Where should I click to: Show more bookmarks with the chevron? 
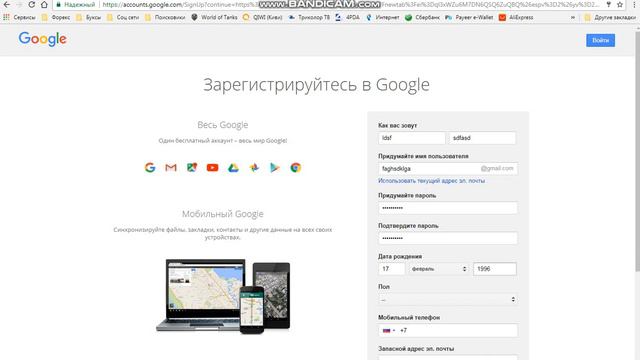(x=573, y=18)
